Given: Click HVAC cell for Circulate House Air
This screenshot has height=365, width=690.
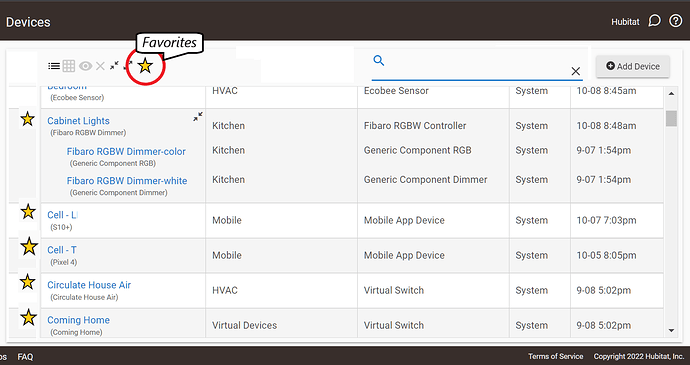Looking at the screenshot, I should [225, 290].
